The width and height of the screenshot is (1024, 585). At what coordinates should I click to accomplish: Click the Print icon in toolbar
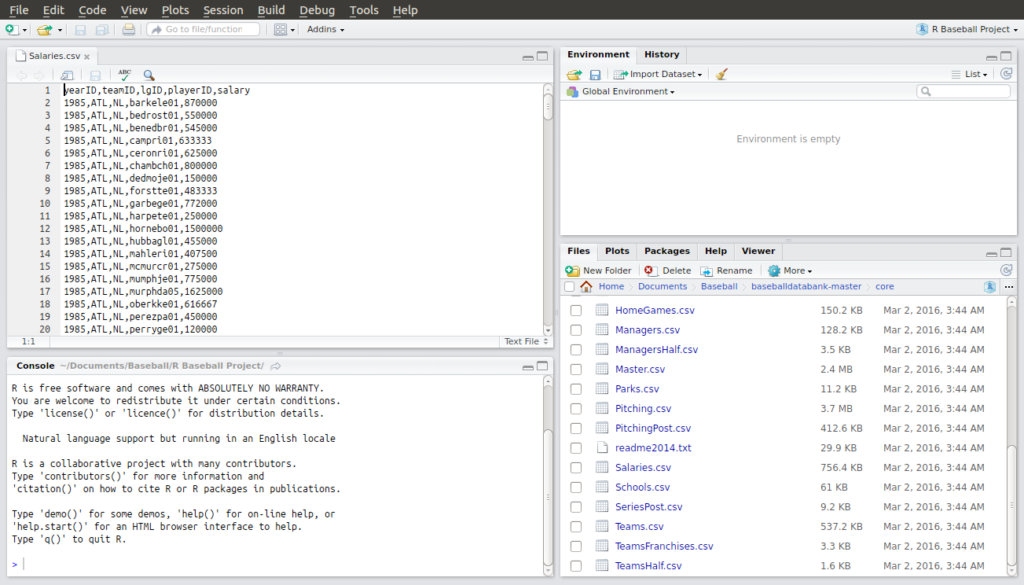129,29
